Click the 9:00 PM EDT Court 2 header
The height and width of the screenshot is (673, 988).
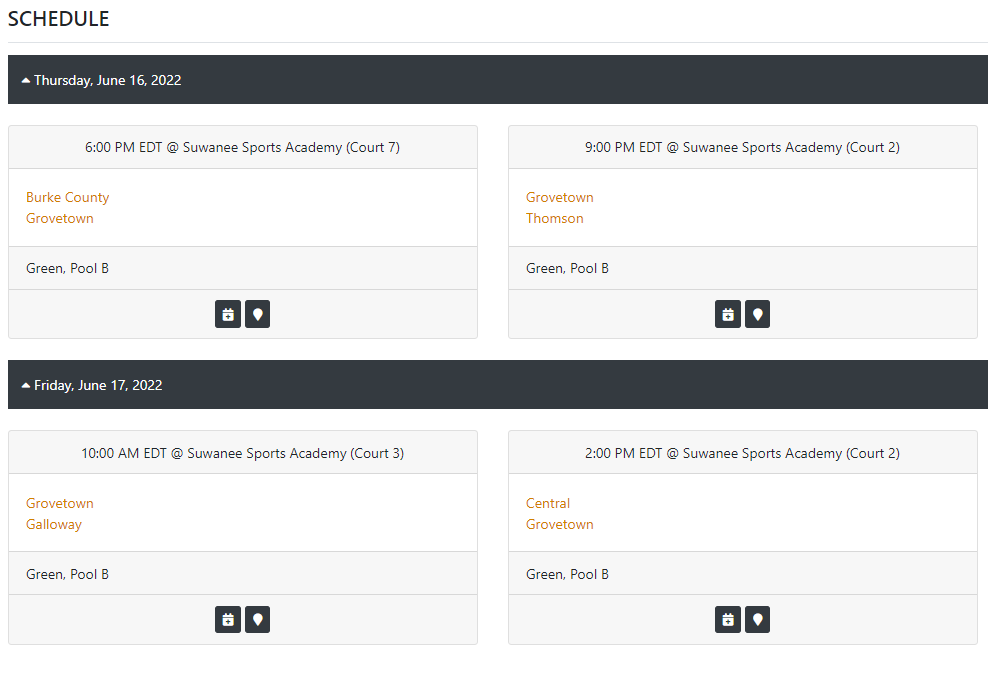pyautogui.click(x=742, y=147)
